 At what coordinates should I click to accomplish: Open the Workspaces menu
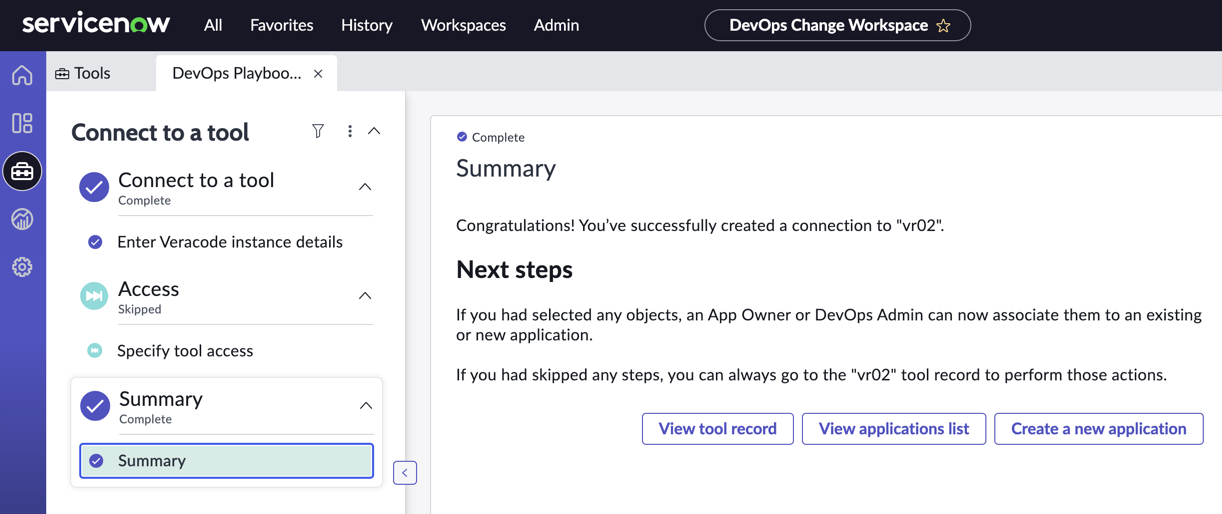coord(463,25)
